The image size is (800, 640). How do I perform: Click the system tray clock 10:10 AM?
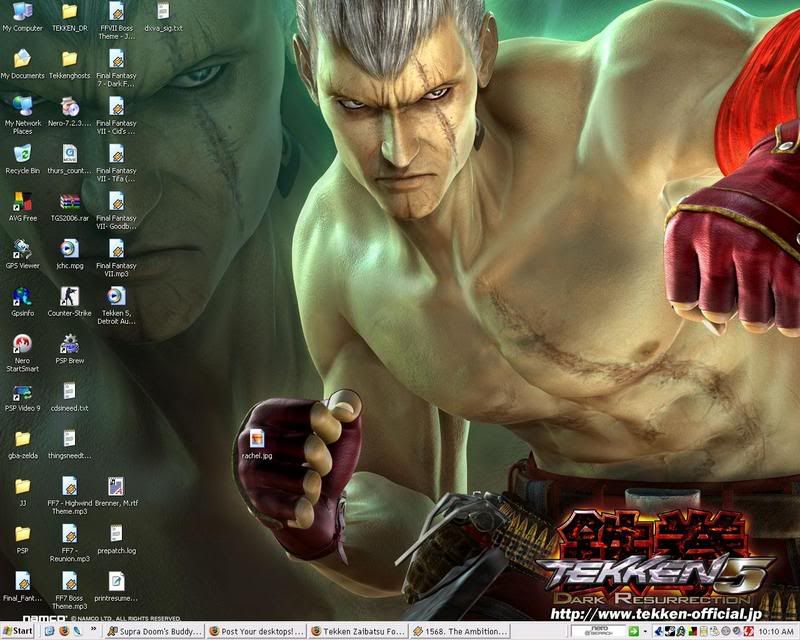(776, 632)
